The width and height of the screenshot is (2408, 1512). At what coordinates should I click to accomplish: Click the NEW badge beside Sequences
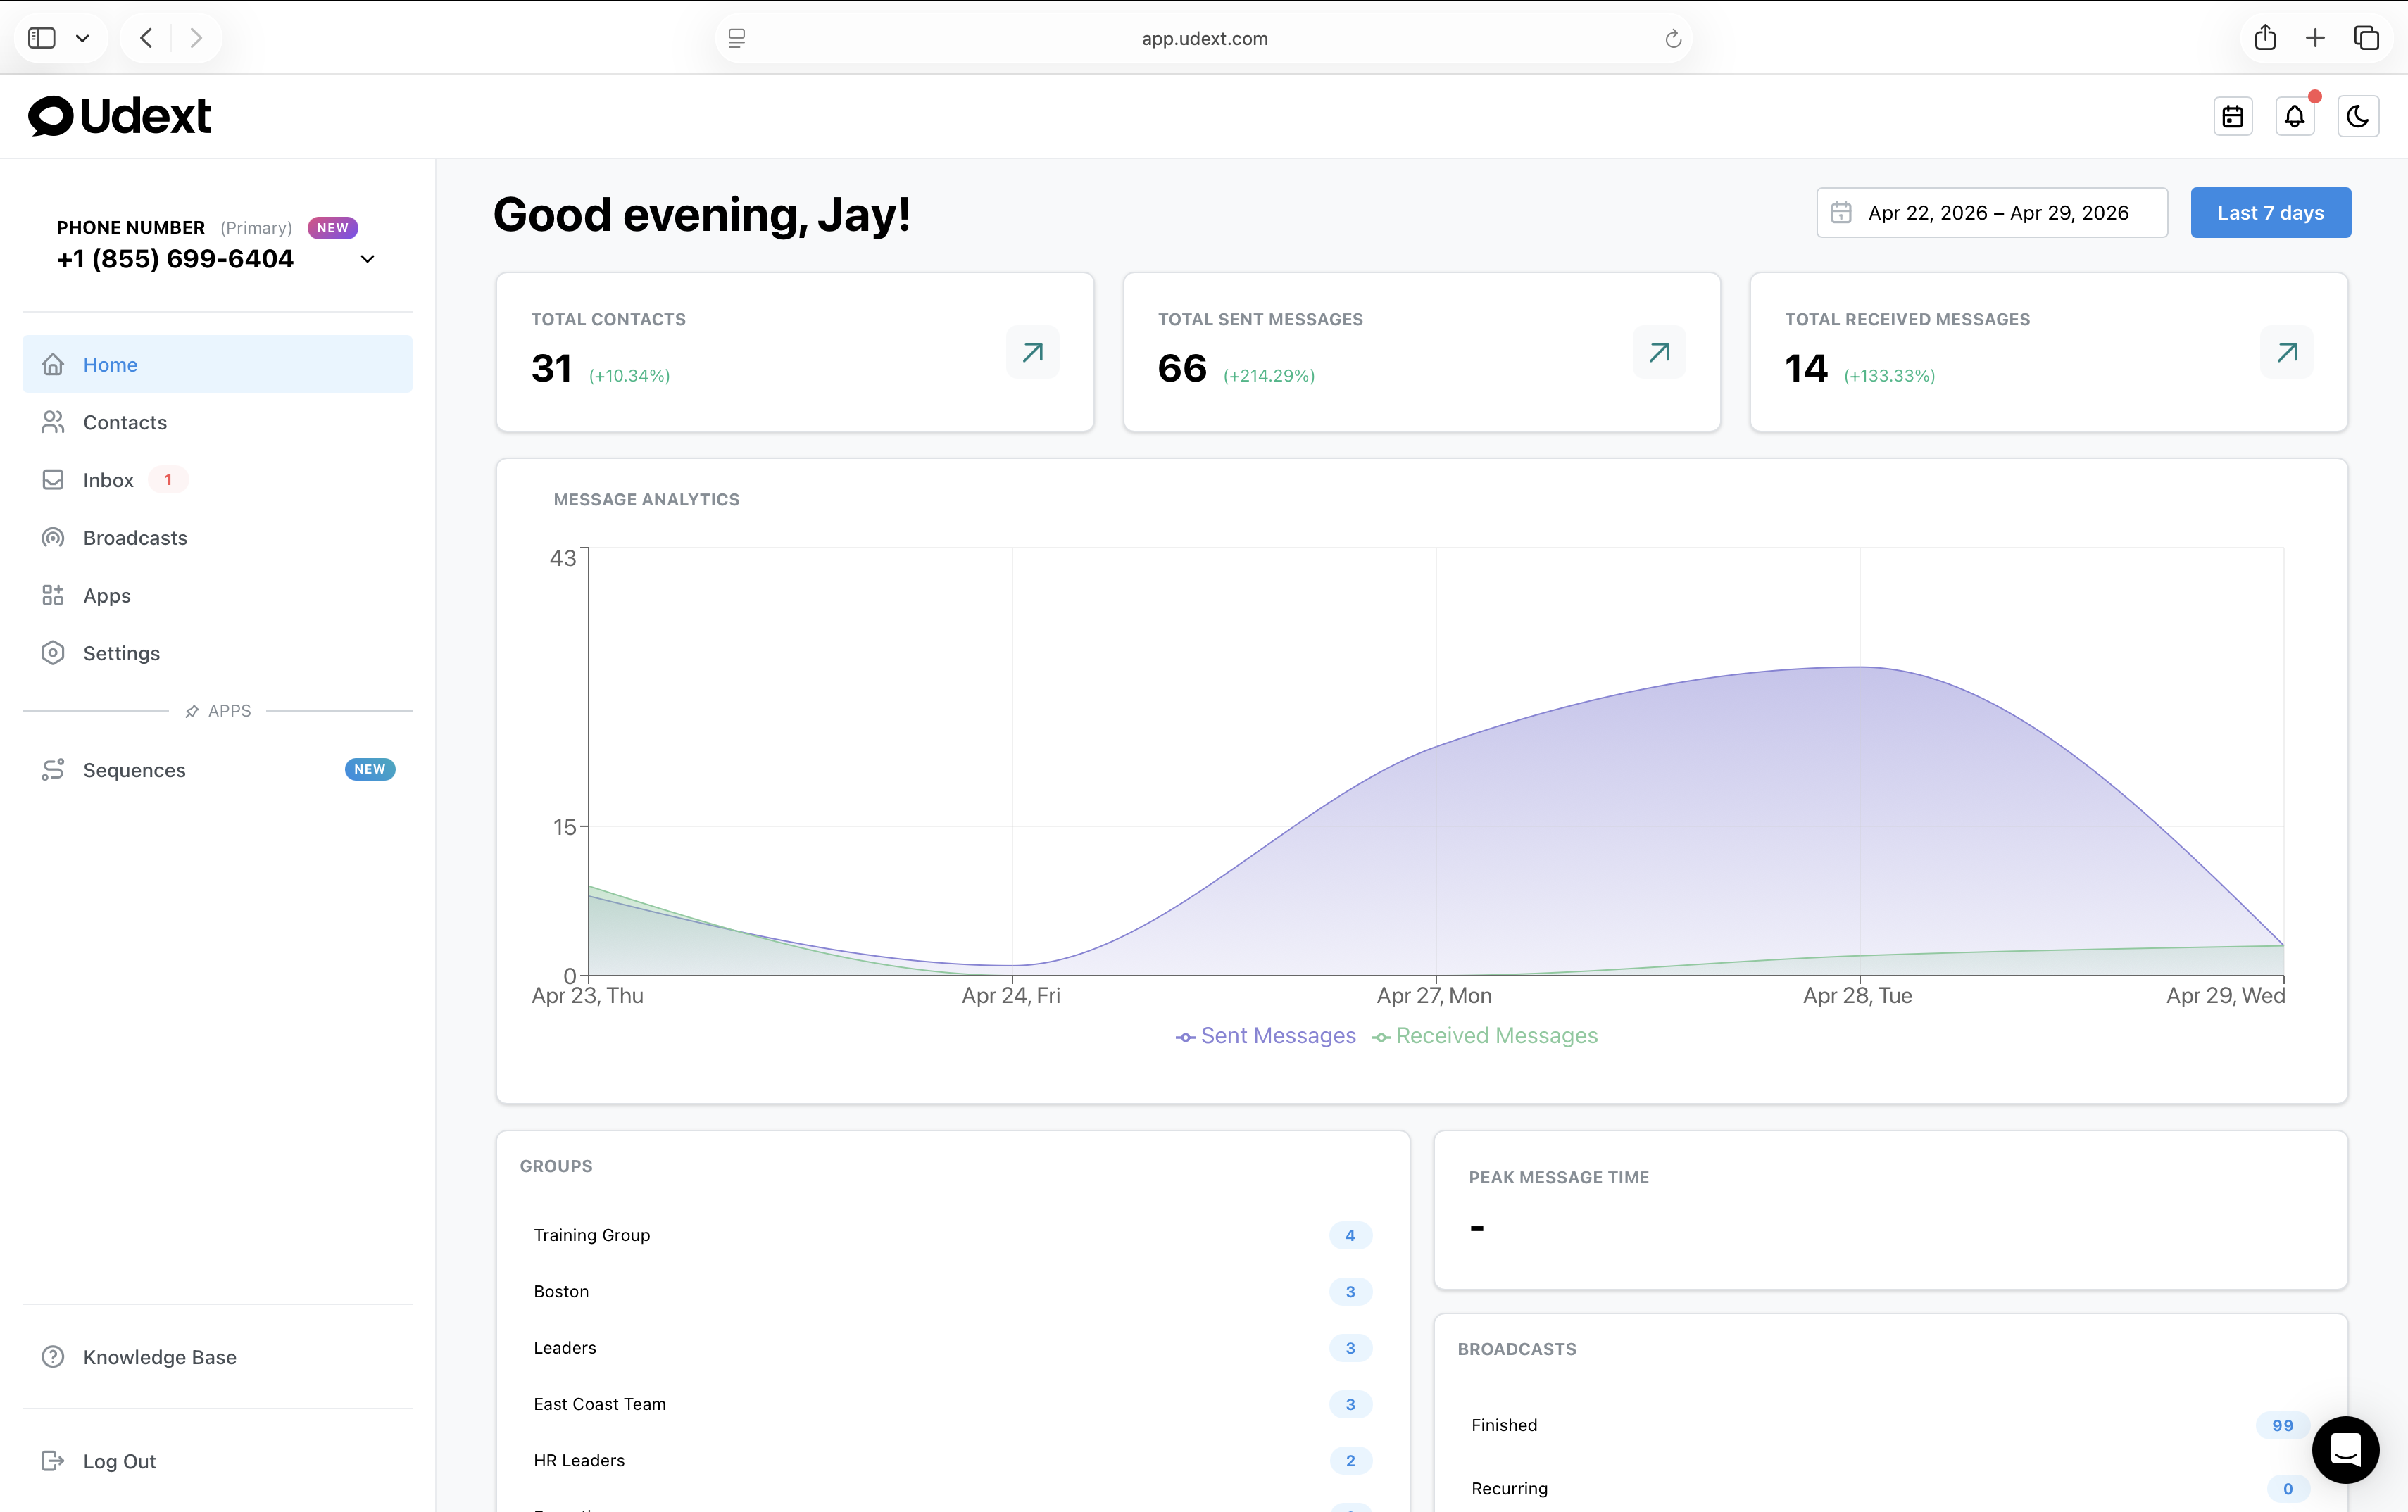370,769
